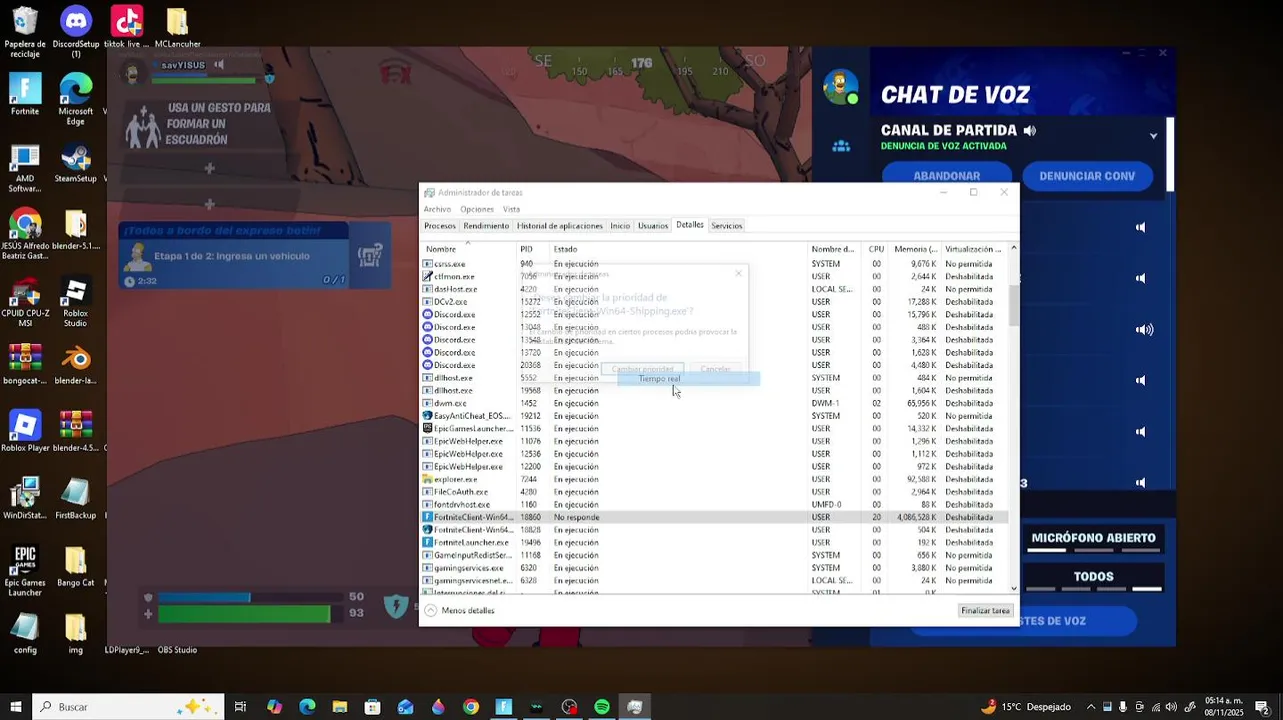Click the Finalizar tarea button

[985, 610]
